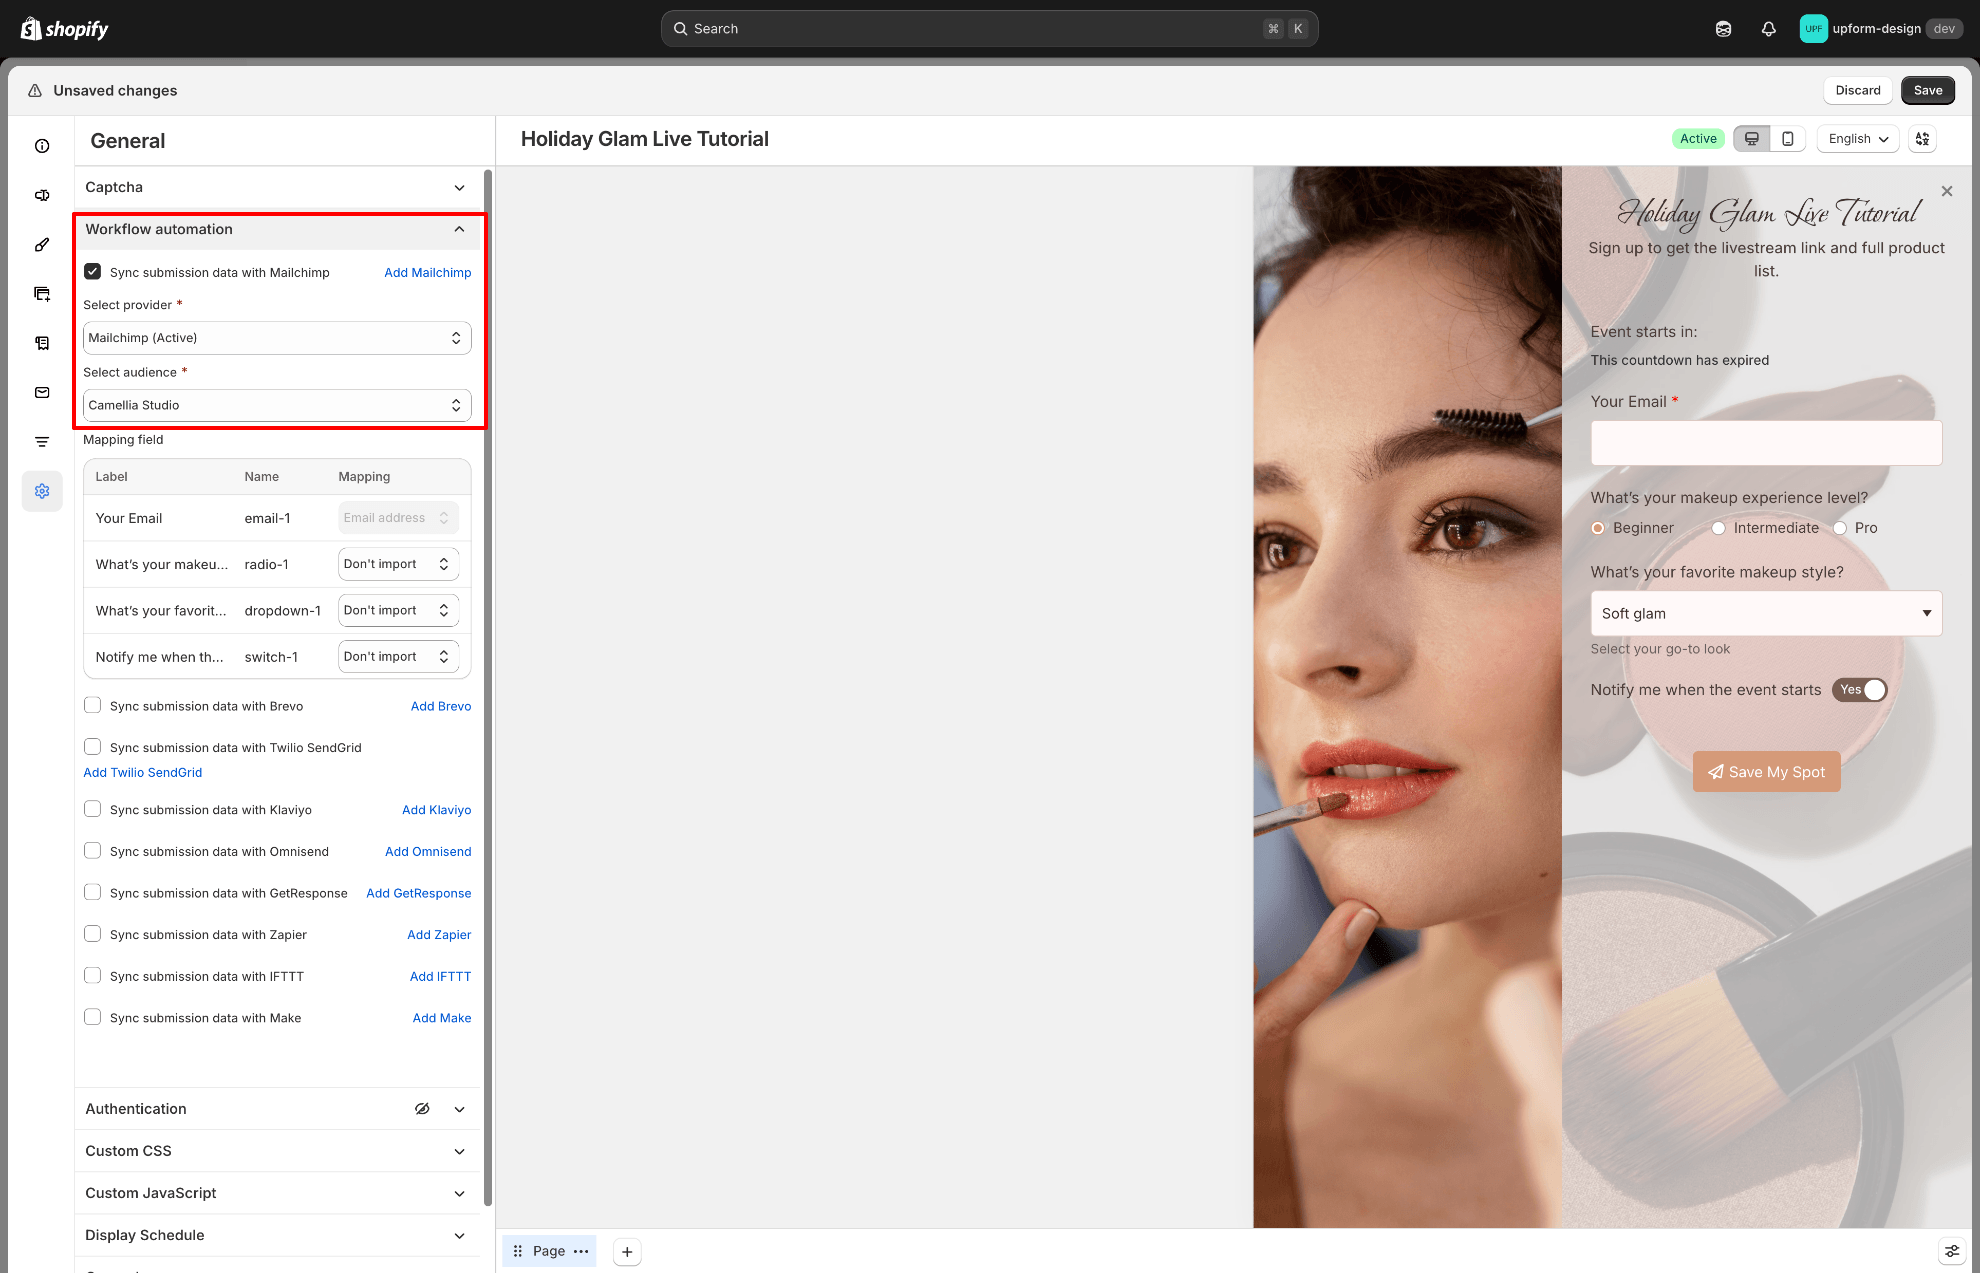1980x1273 pixels.
Task: Open the notifications bell
Action: 1769,29
